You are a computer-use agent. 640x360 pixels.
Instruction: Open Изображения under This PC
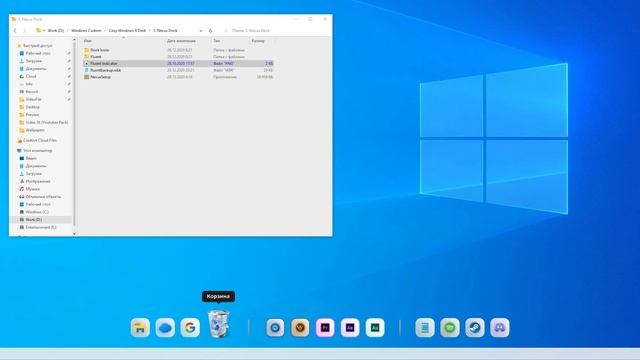tap(38, 181)
